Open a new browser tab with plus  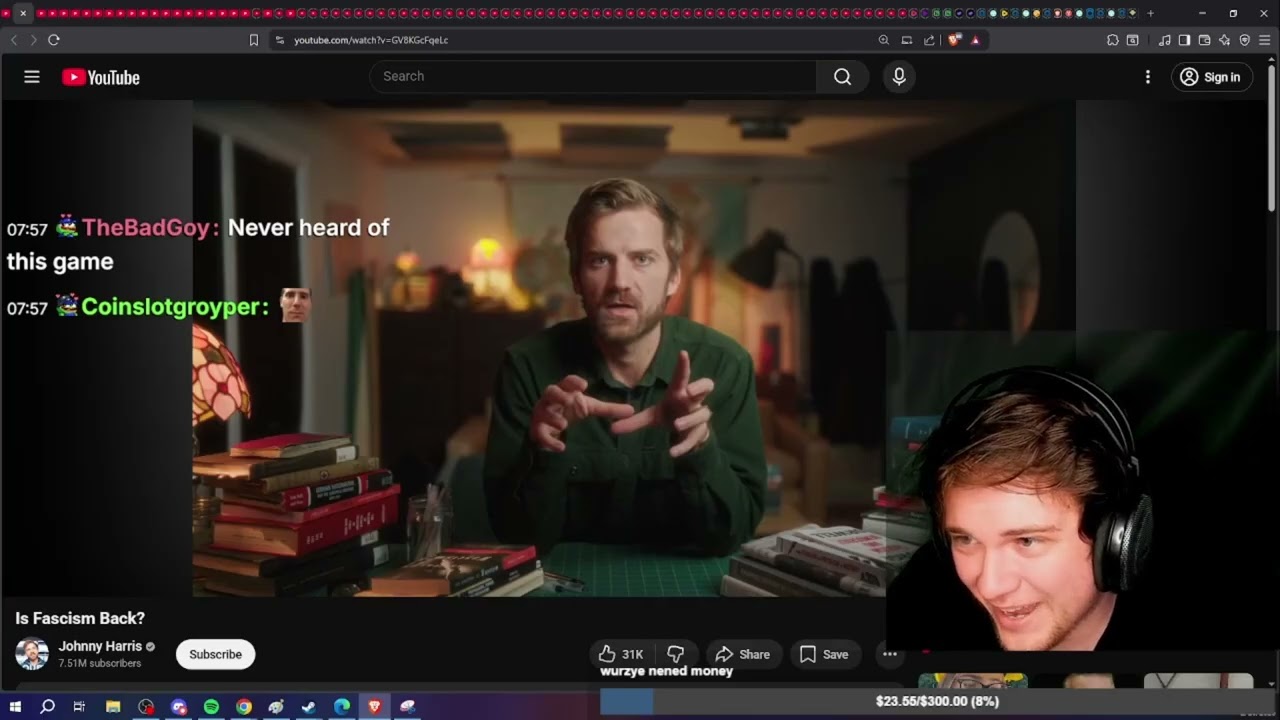pyautogui.click(x=1150, y=13)
